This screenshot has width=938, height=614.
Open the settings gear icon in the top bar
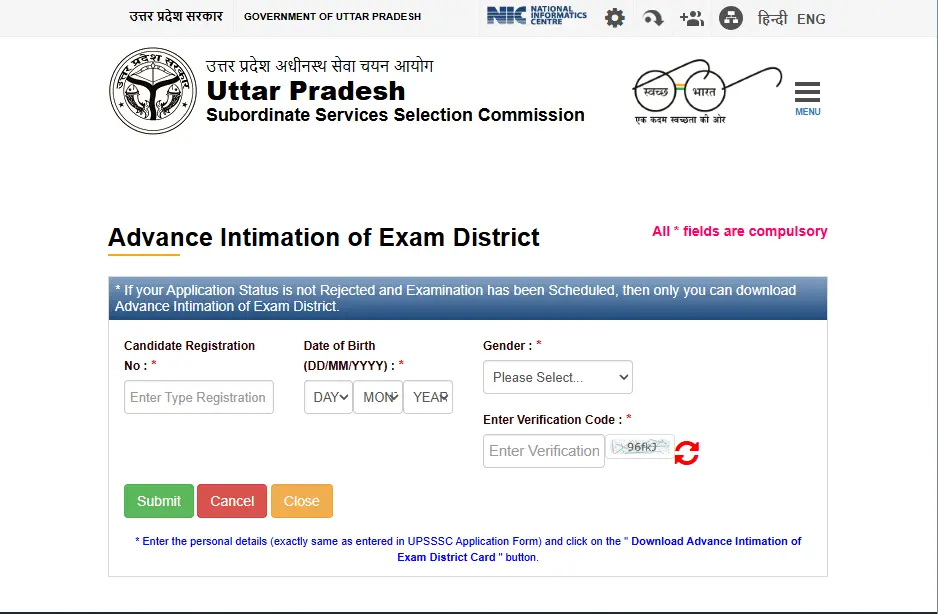point(614,18)
